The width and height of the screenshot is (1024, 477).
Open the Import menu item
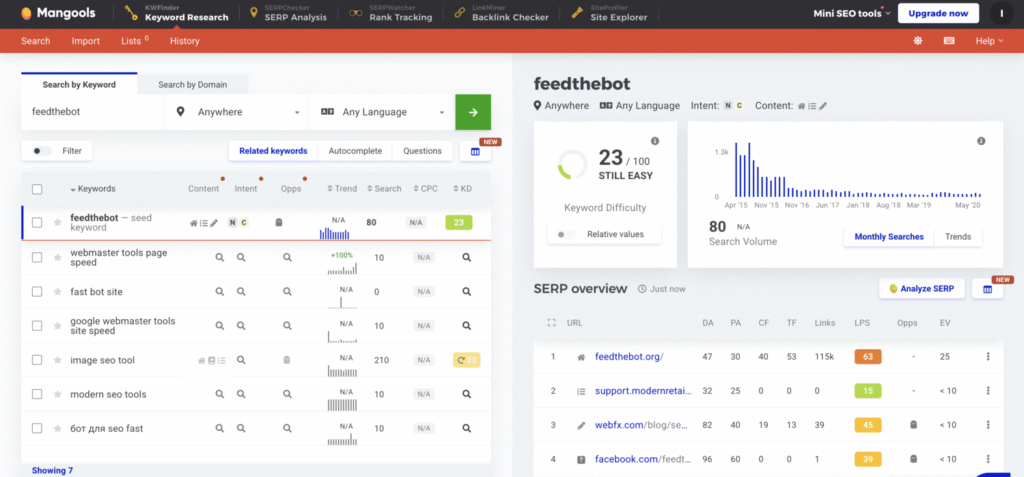86,41
